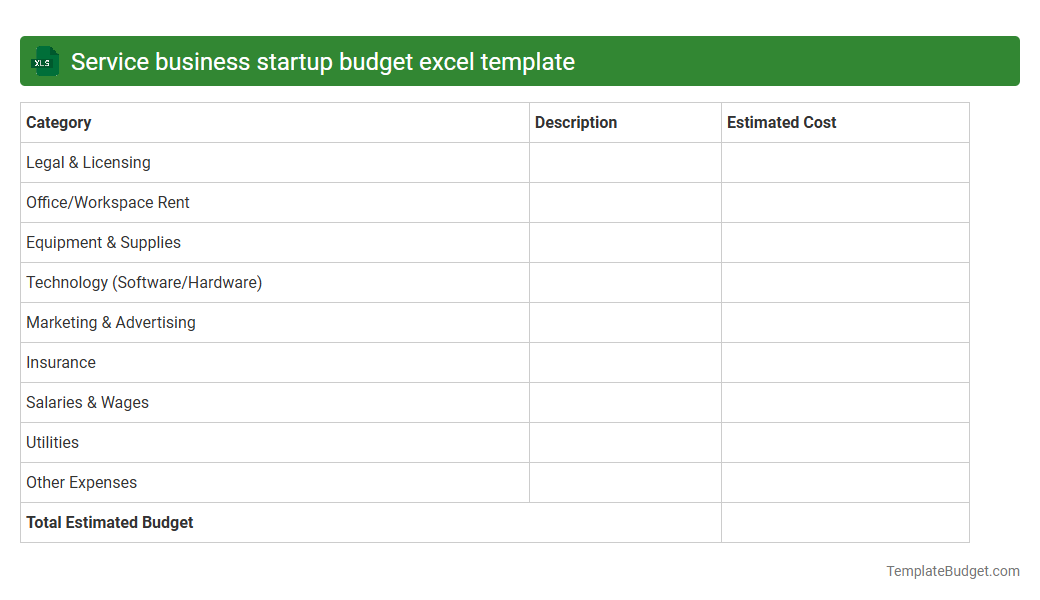Open the TemplateBudget.com link
The width and height of the screenshot is (1040, 600).
coord(953,571)
